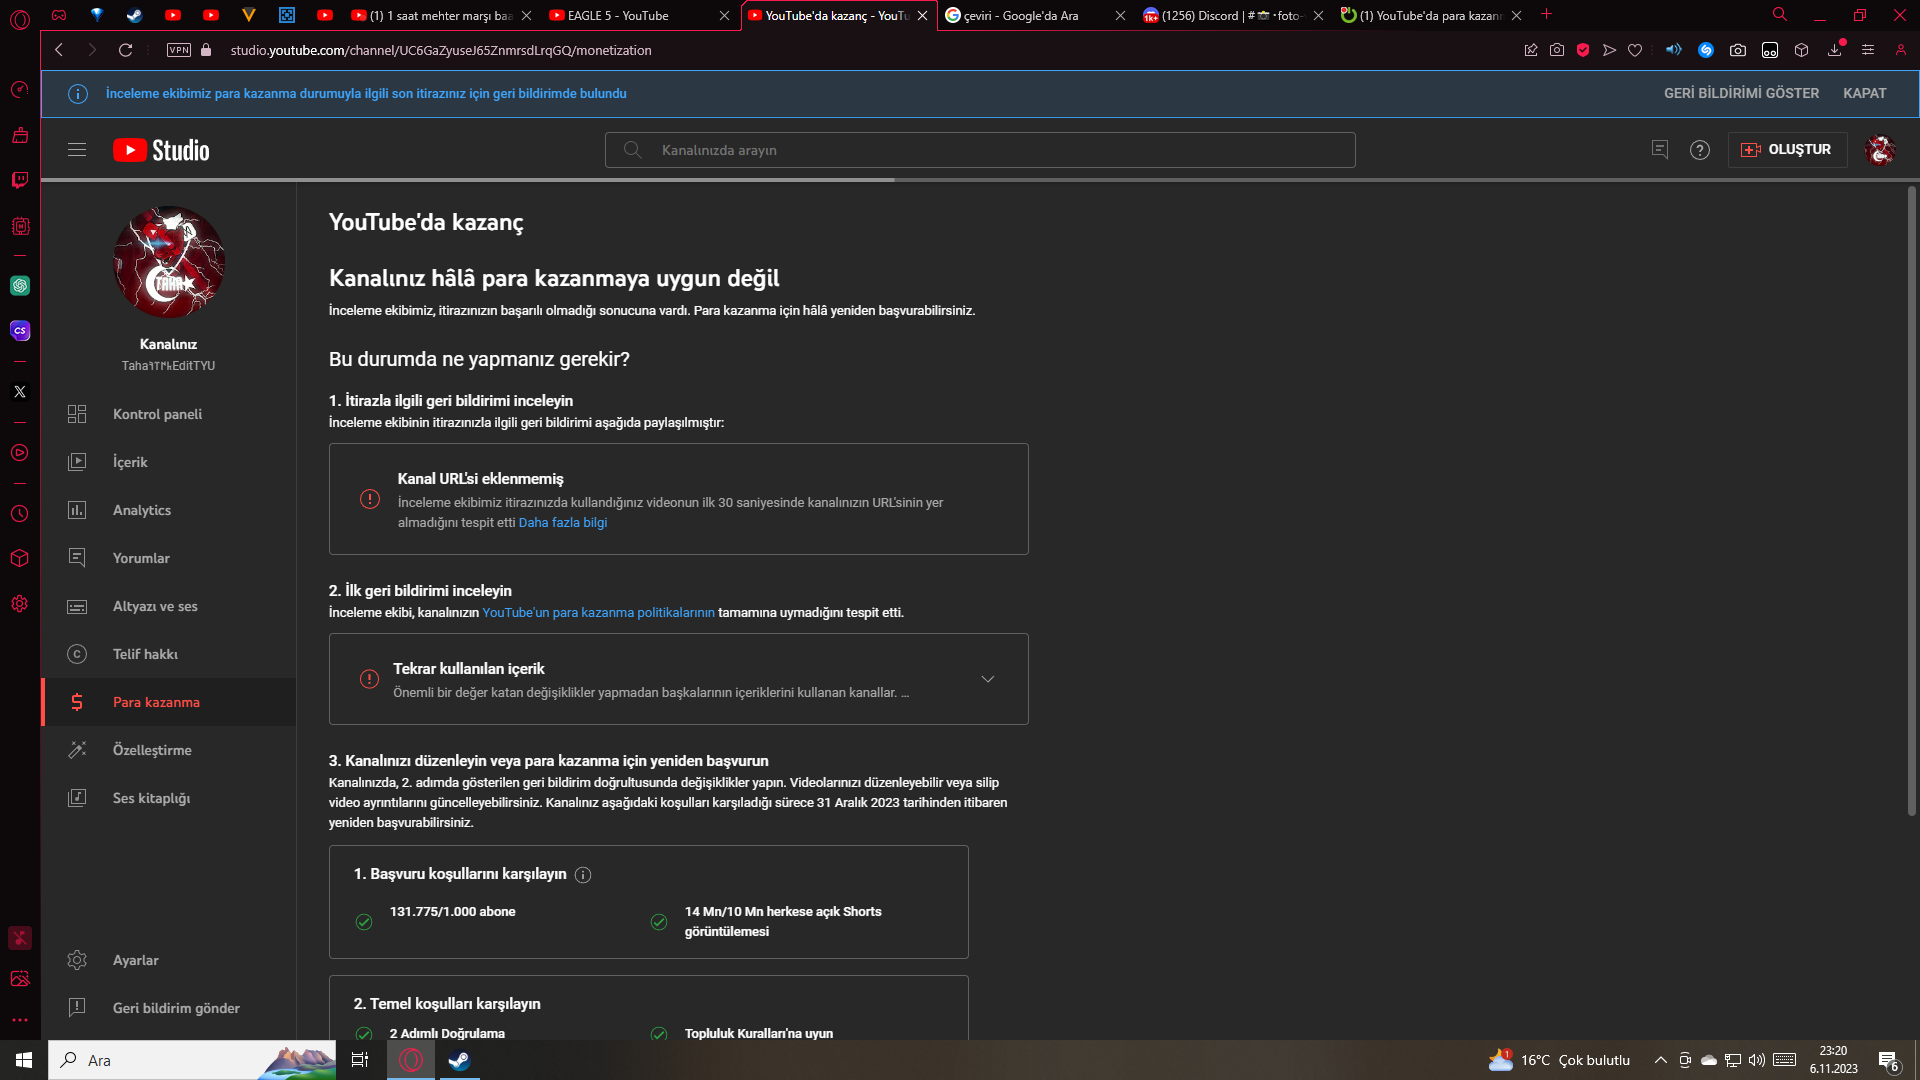Click the OLUŞTUR create button

(x=1787, y=150)
